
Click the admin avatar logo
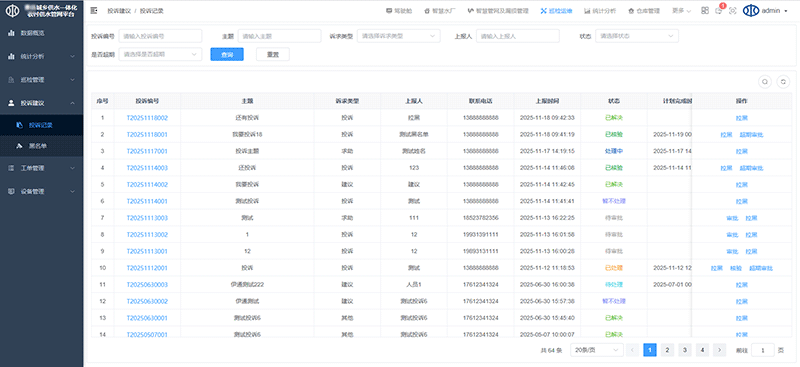coord(751,11)
